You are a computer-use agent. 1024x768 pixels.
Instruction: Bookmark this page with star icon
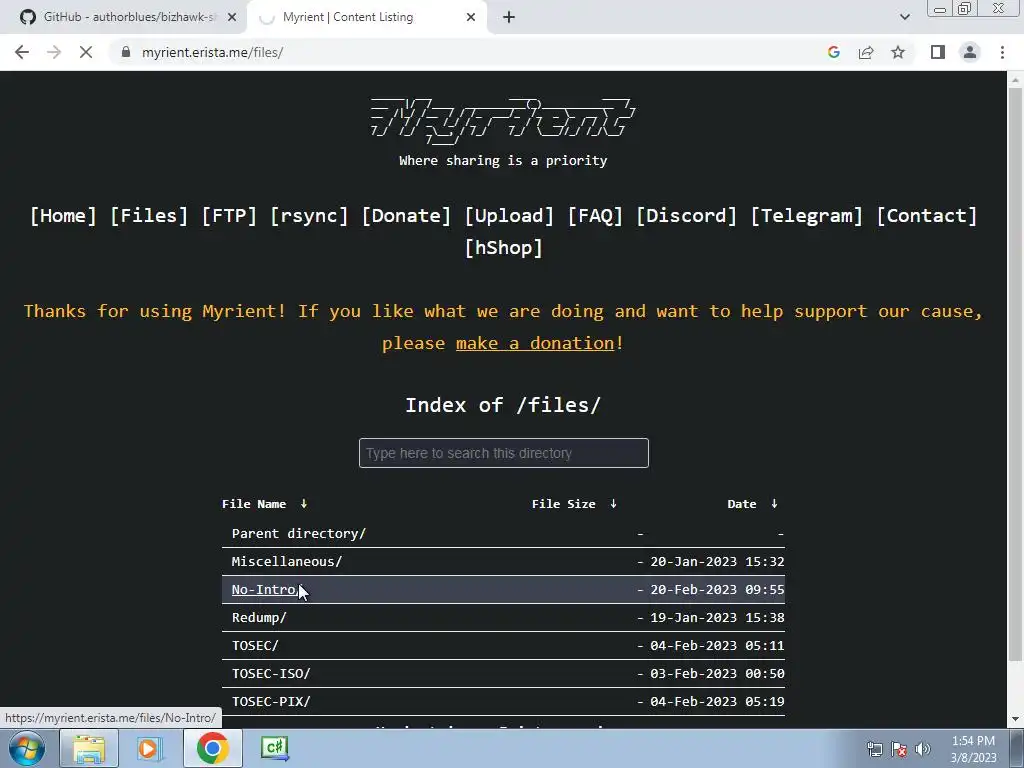tap(898, 52)
